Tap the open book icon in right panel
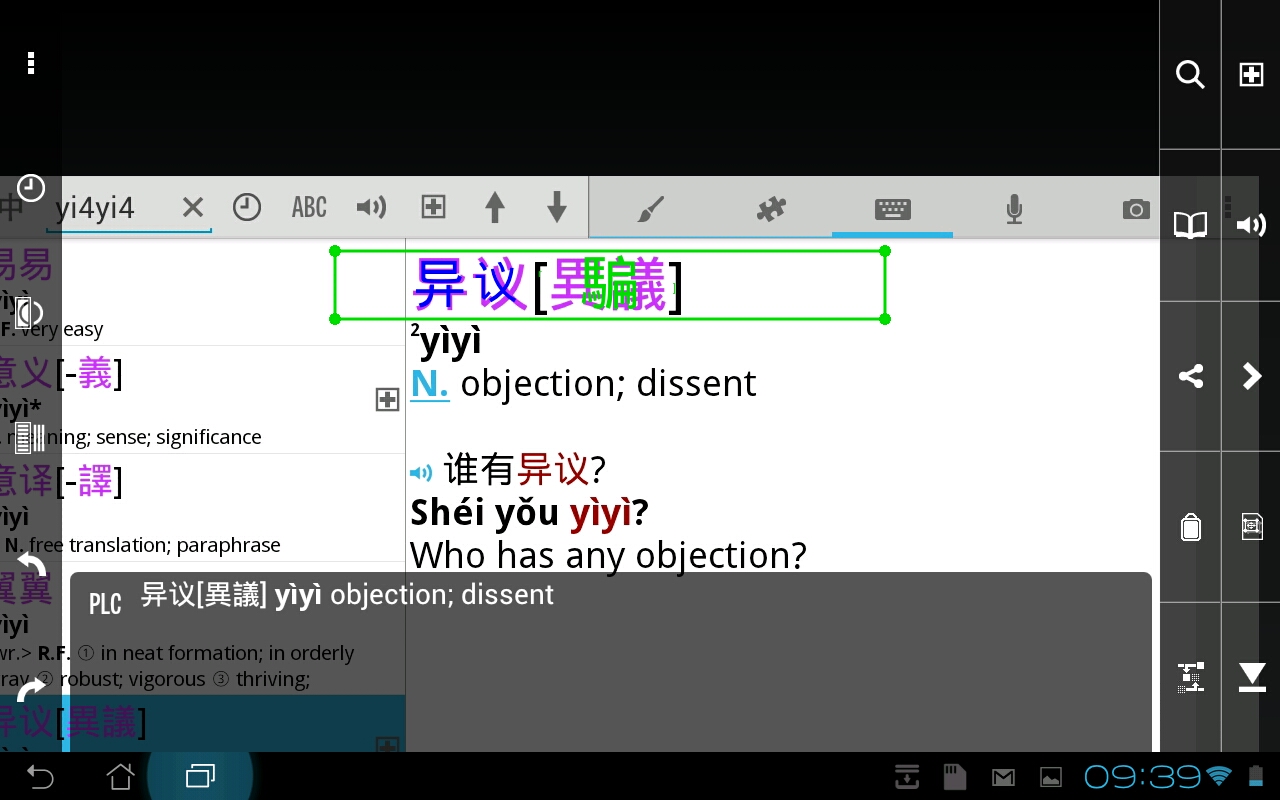 1190,225
